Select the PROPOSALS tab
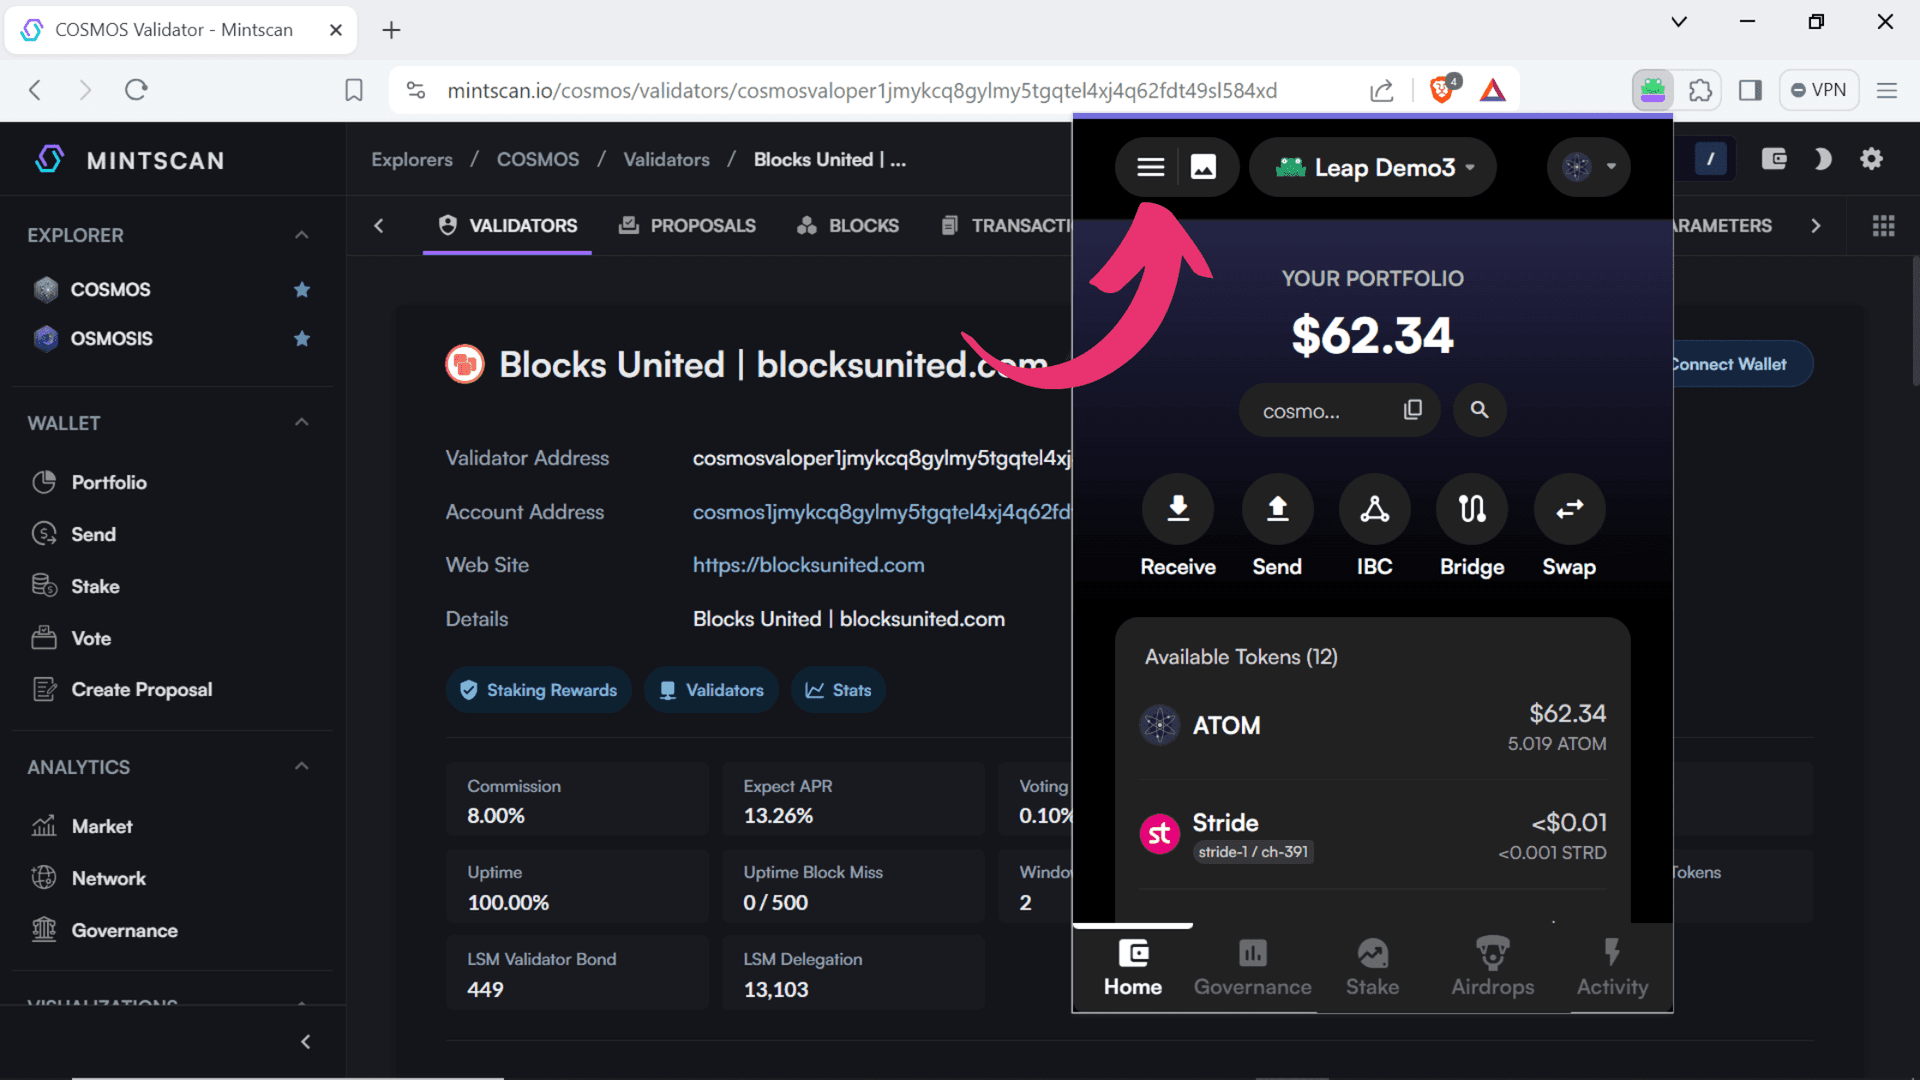This screenshot has height=1080, width=1920. click(687, 226)
